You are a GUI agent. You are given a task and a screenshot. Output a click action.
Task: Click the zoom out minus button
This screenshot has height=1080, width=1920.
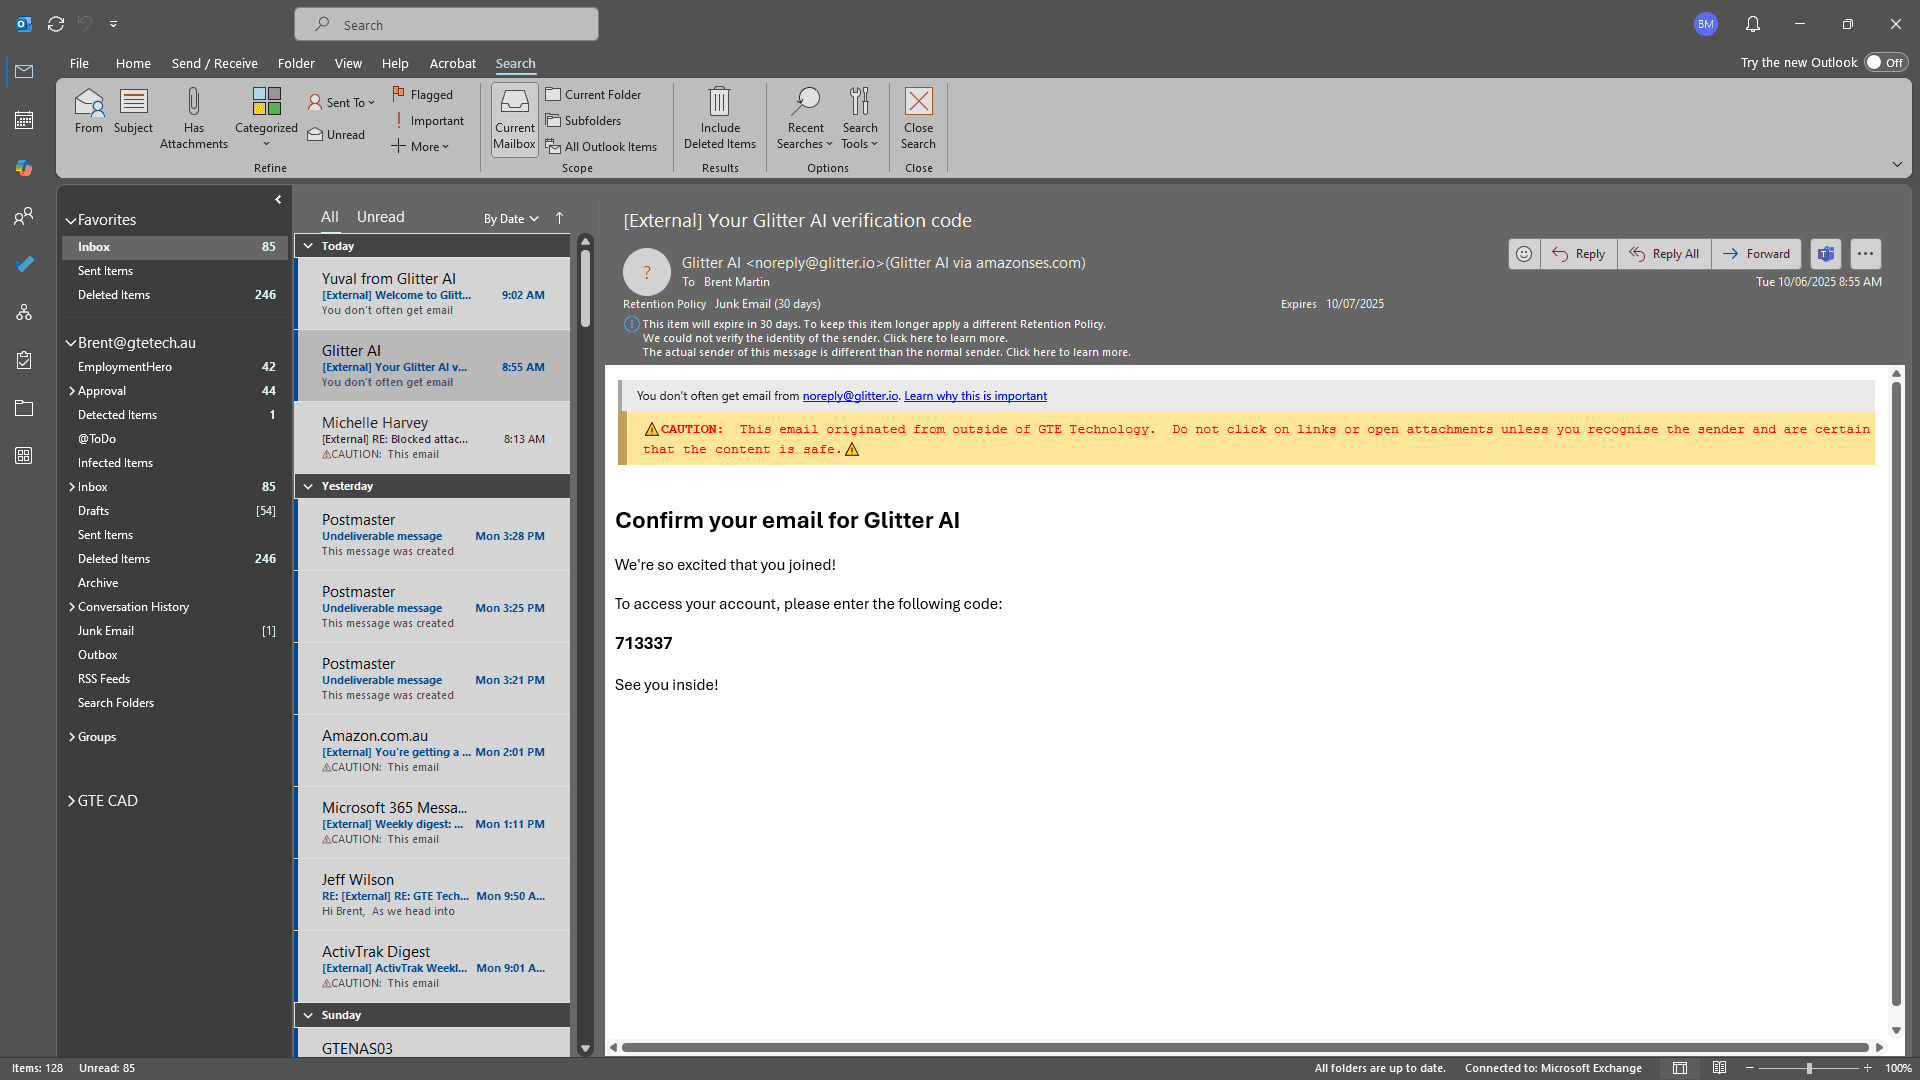[1750, 1068]
